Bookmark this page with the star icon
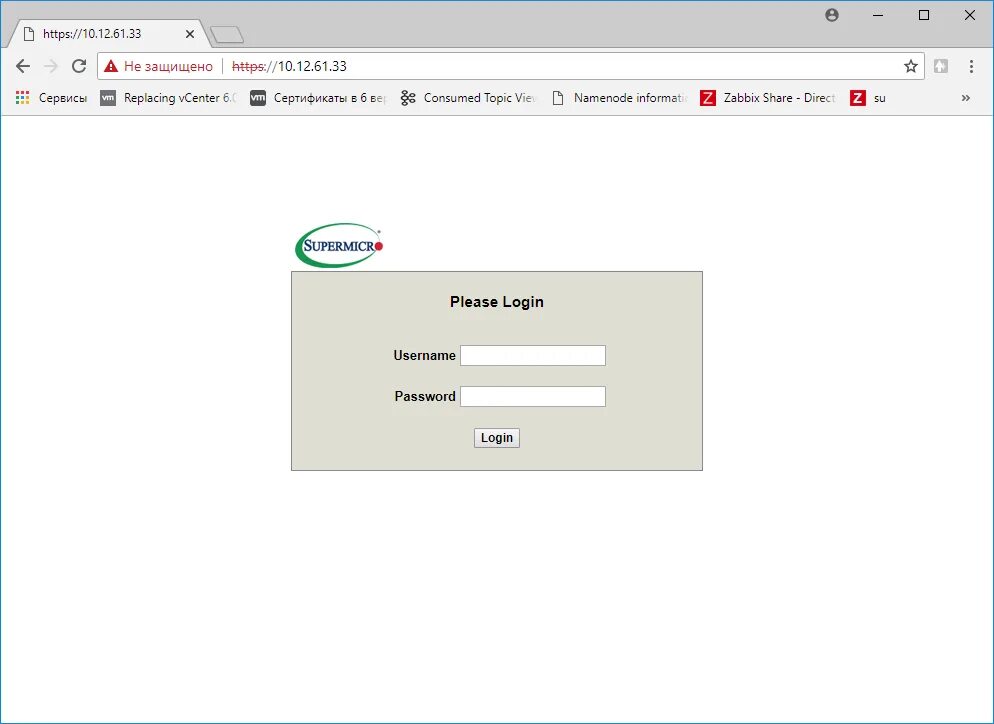The height and width of the screenshot is (724, 994). pos(911,66)
